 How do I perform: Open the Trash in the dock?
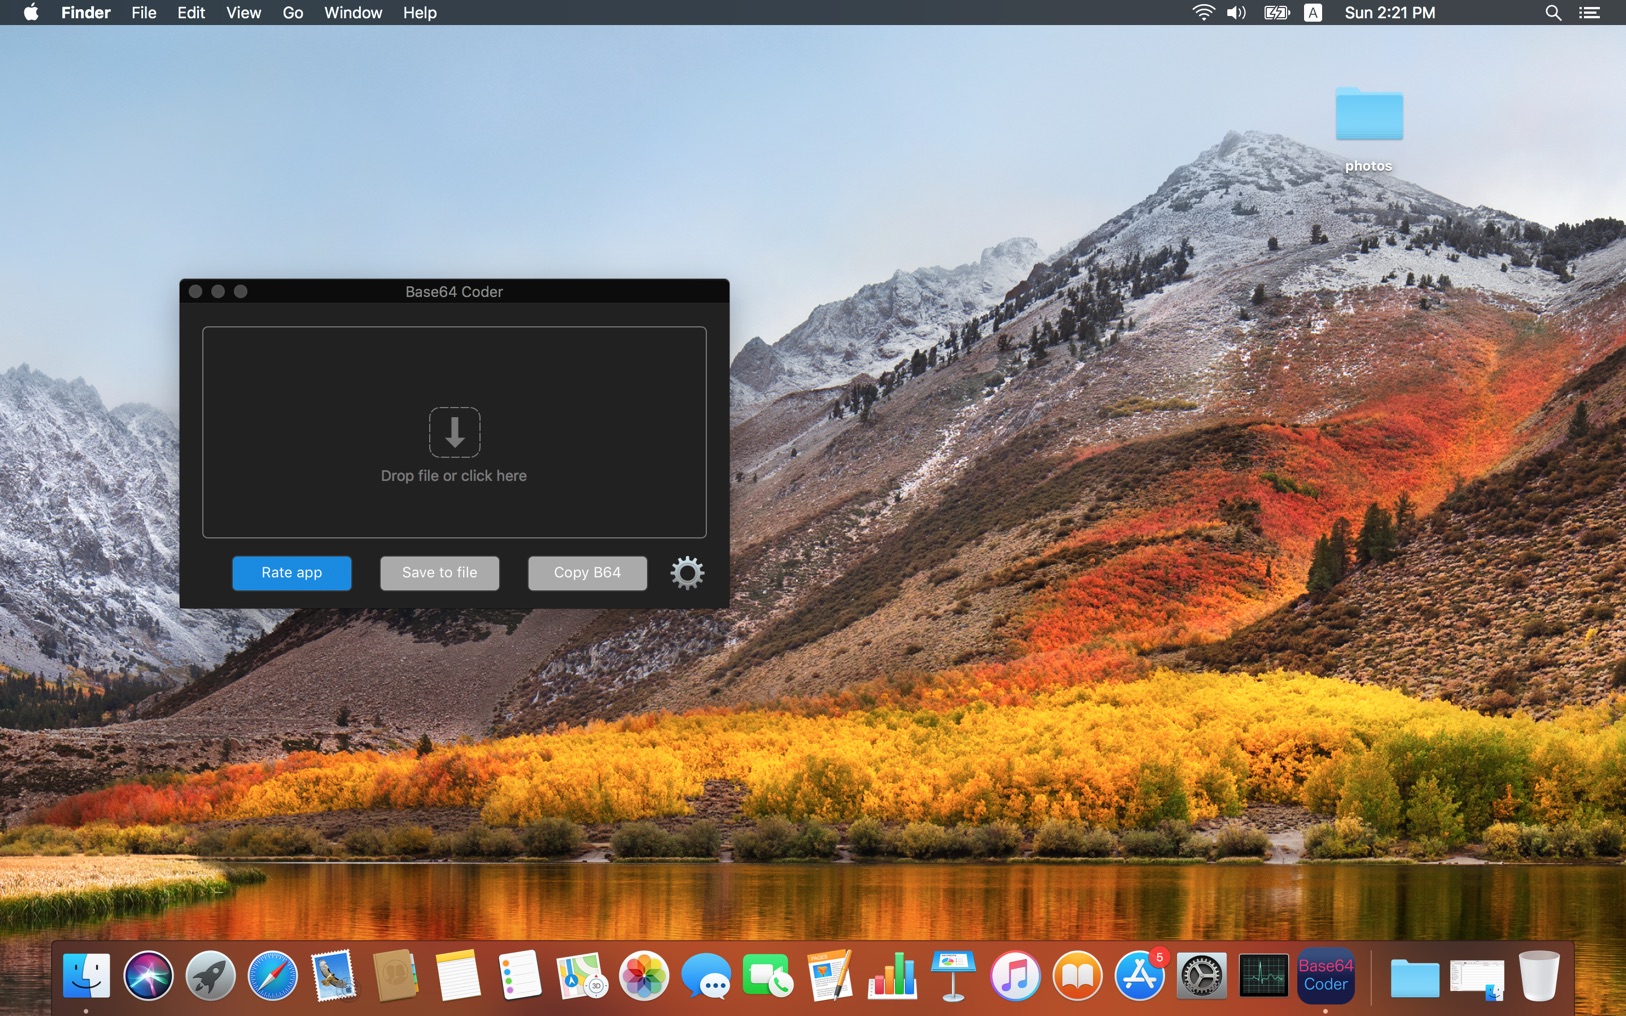click(1538, 976)
